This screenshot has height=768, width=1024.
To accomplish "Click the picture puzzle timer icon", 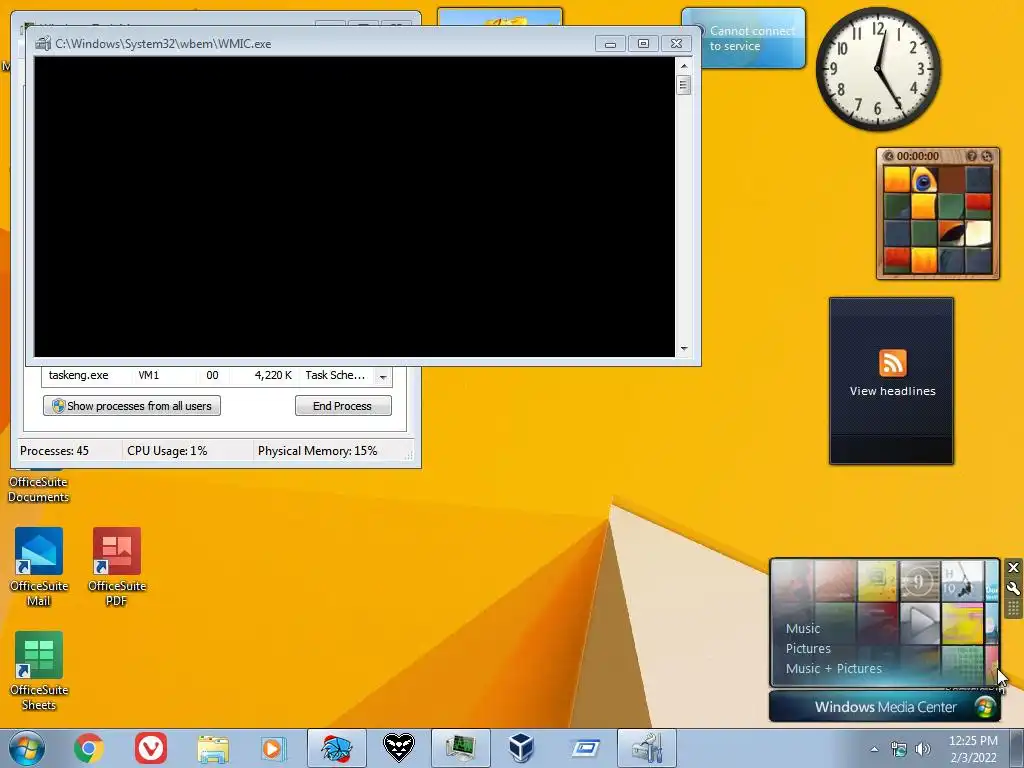I will pyautogui.click(x=888, y=156).
